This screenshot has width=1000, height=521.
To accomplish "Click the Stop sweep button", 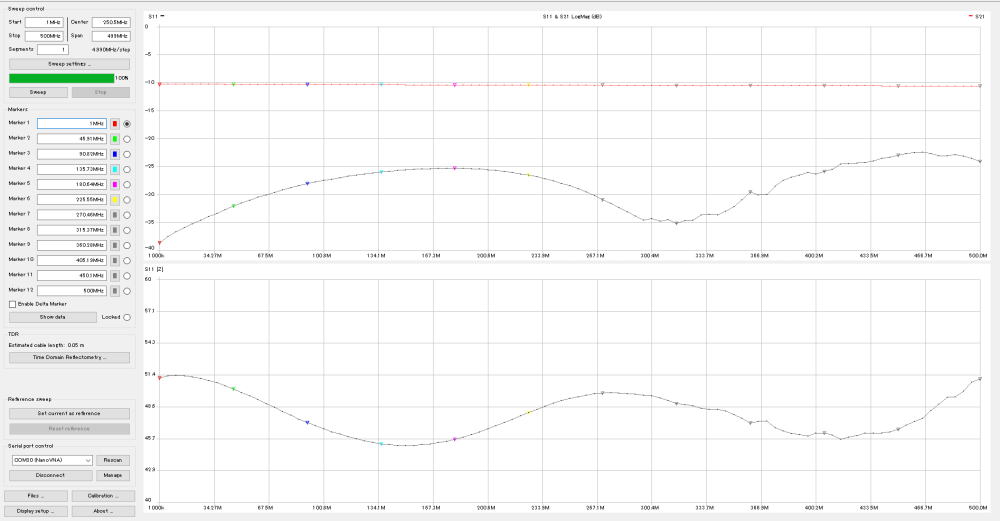I will pos(101,92).
